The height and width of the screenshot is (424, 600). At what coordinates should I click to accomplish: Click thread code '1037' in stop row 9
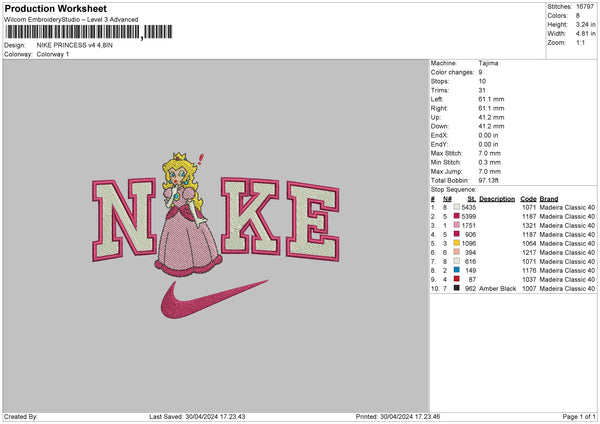pyautogui.click(x=529, y=279)
